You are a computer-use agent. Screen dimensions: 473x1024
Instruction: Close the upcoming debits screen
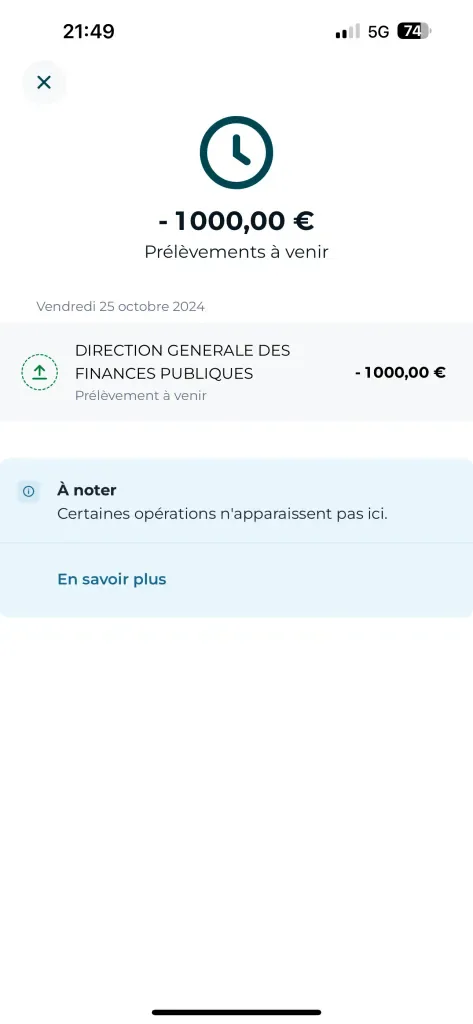tap(44, 82)
